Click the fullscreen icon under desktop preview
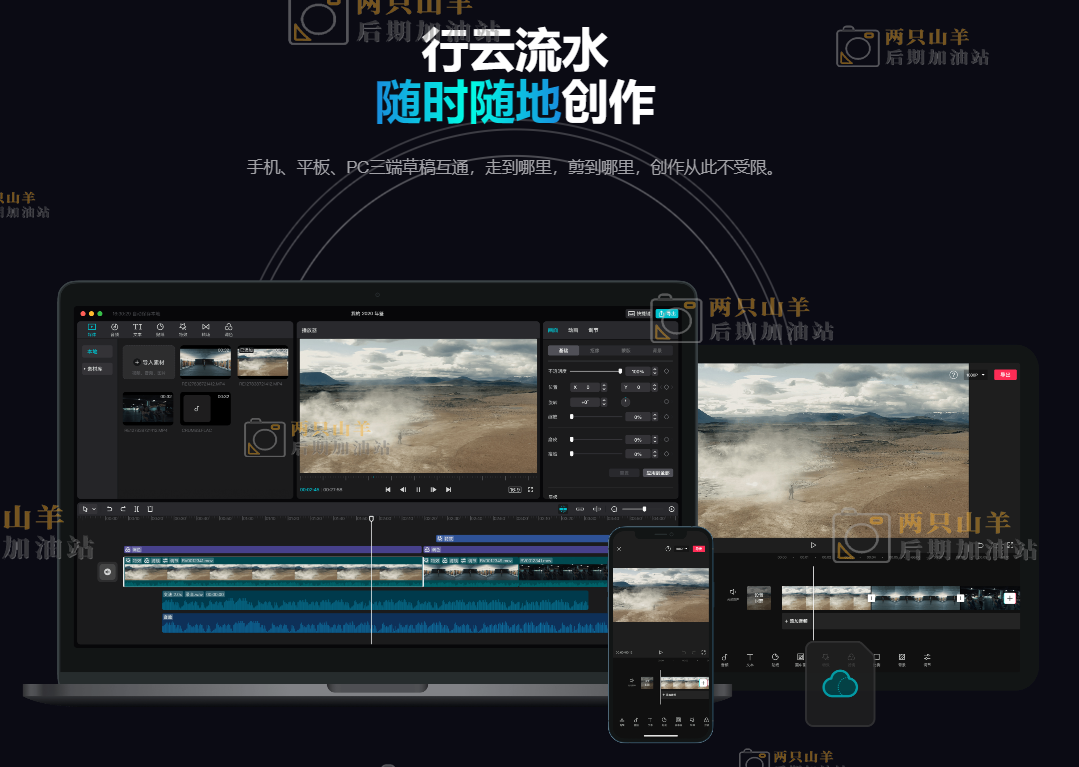This screenshot has width=1079, height=767. coord(530,490)
